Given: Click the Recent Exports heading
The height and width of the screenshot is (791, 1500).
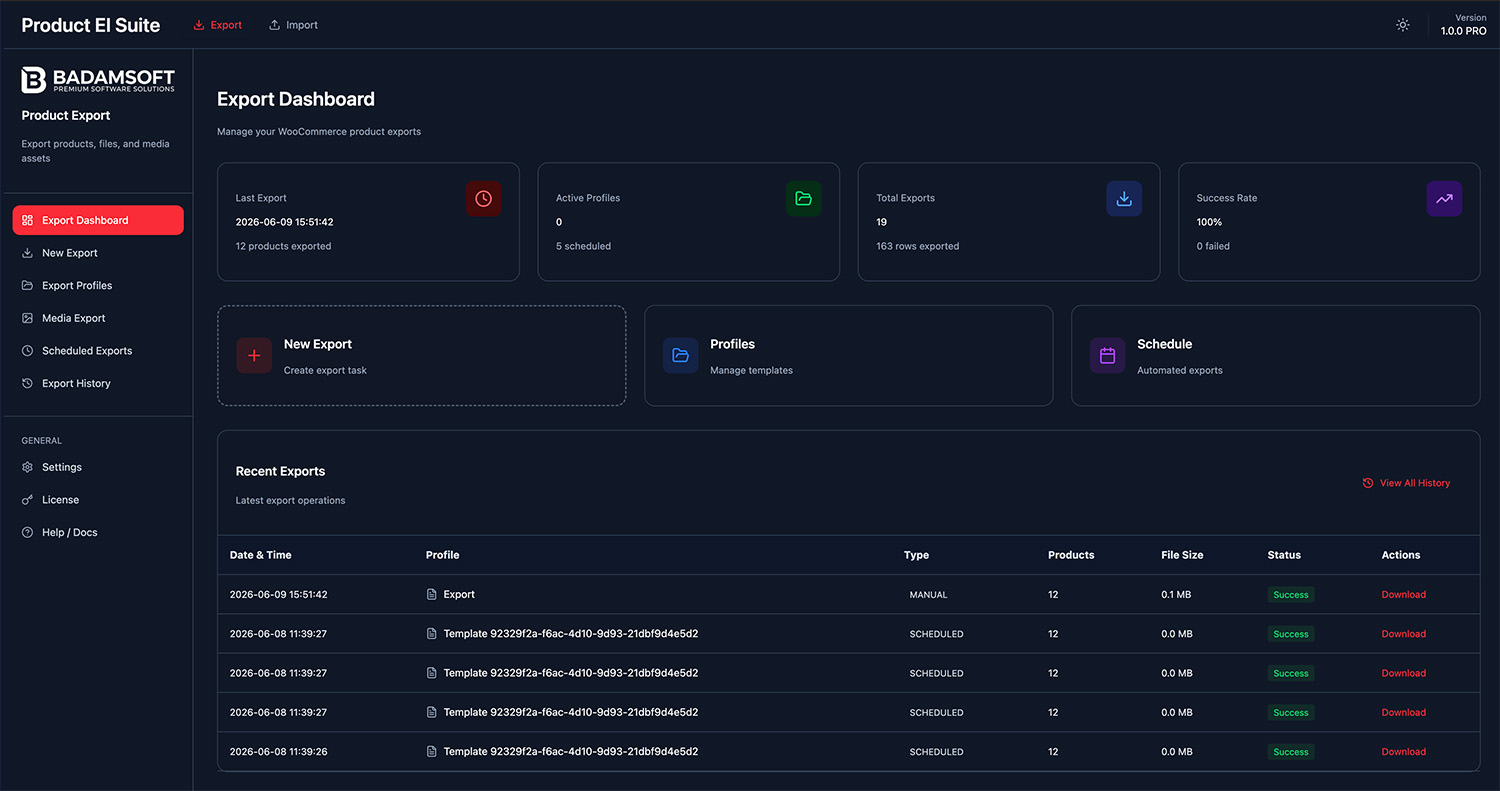Looking at the screenshot, I should coord(280,471).
